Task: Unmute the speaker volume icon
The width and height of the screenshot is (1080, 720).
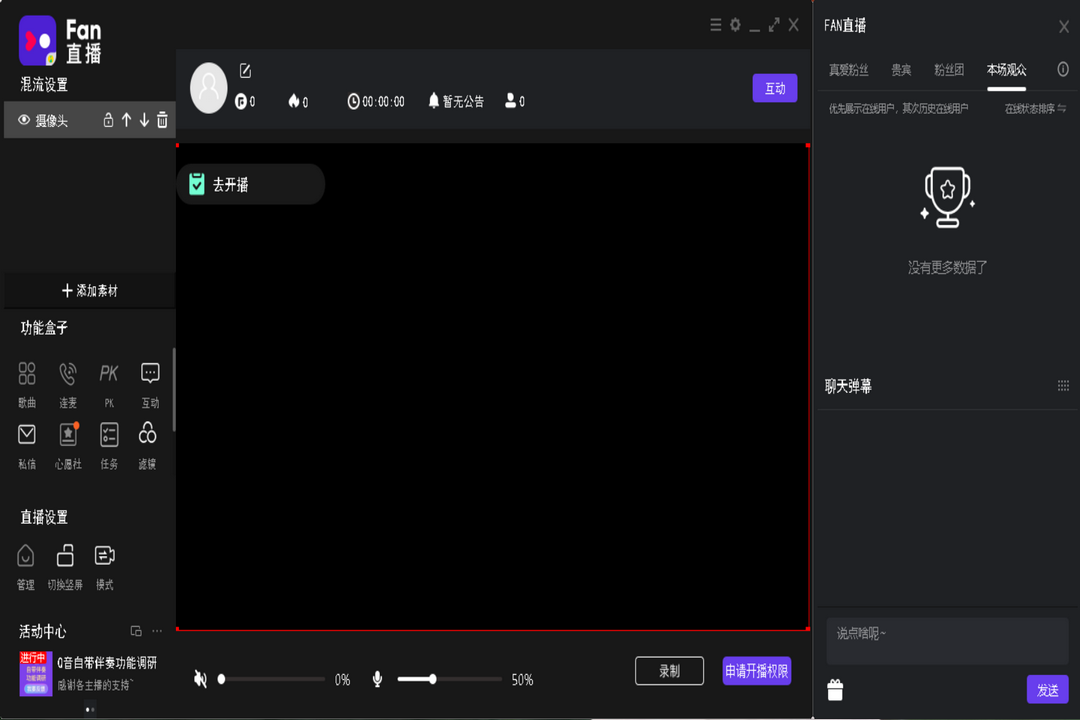Action: [x=200, y=678]
